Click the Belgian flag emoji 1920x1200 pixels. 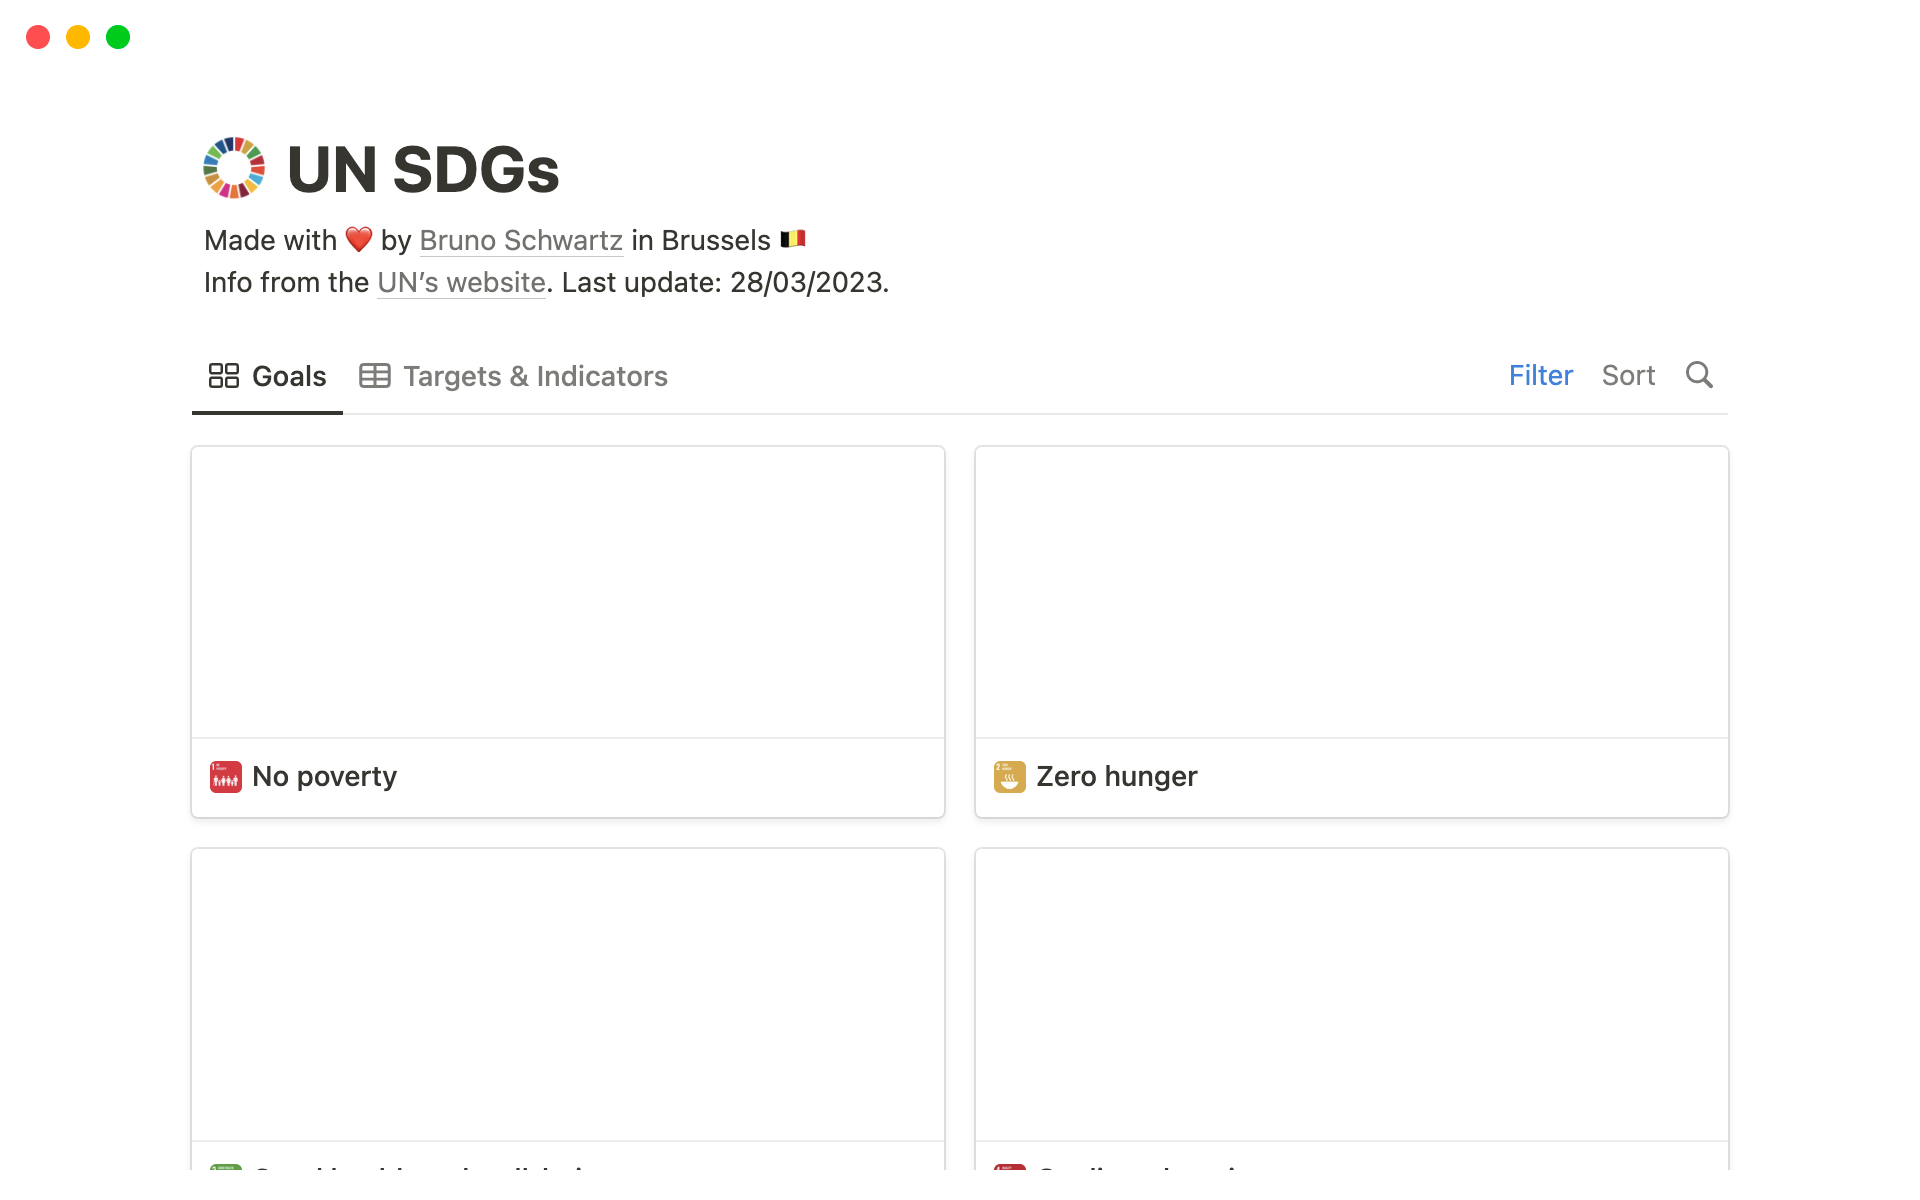(793, 239)
